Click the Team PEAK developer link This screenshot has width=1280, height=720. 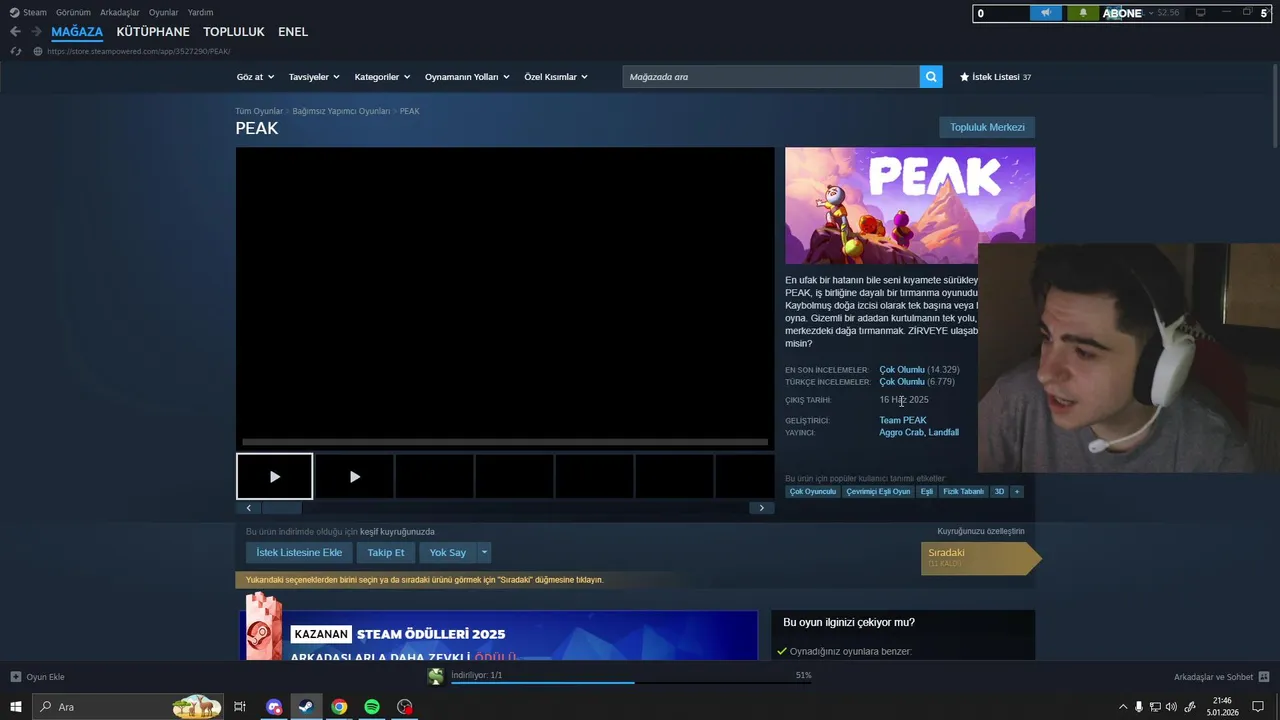click(903, 421)
